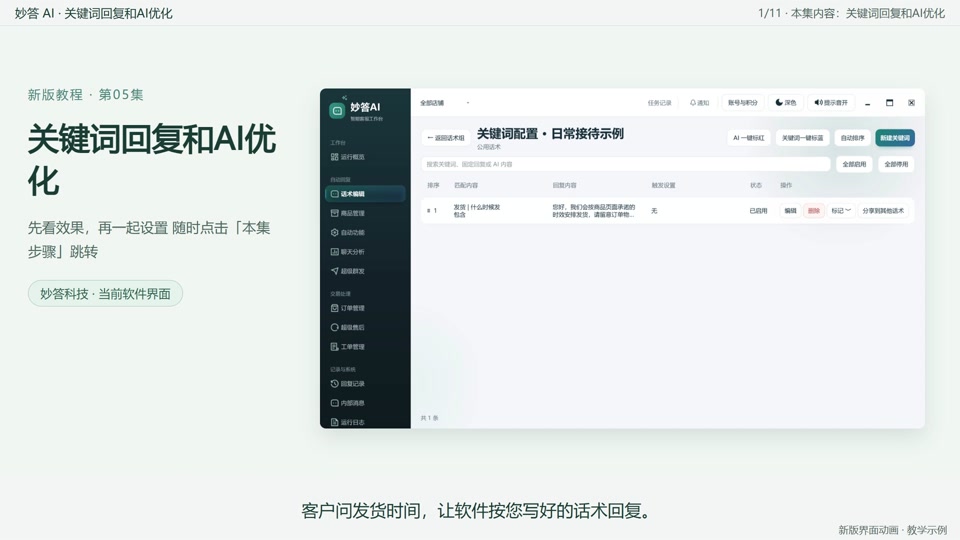
Task: Click AI 一键标红 button
Action: (x=749, y=138)
